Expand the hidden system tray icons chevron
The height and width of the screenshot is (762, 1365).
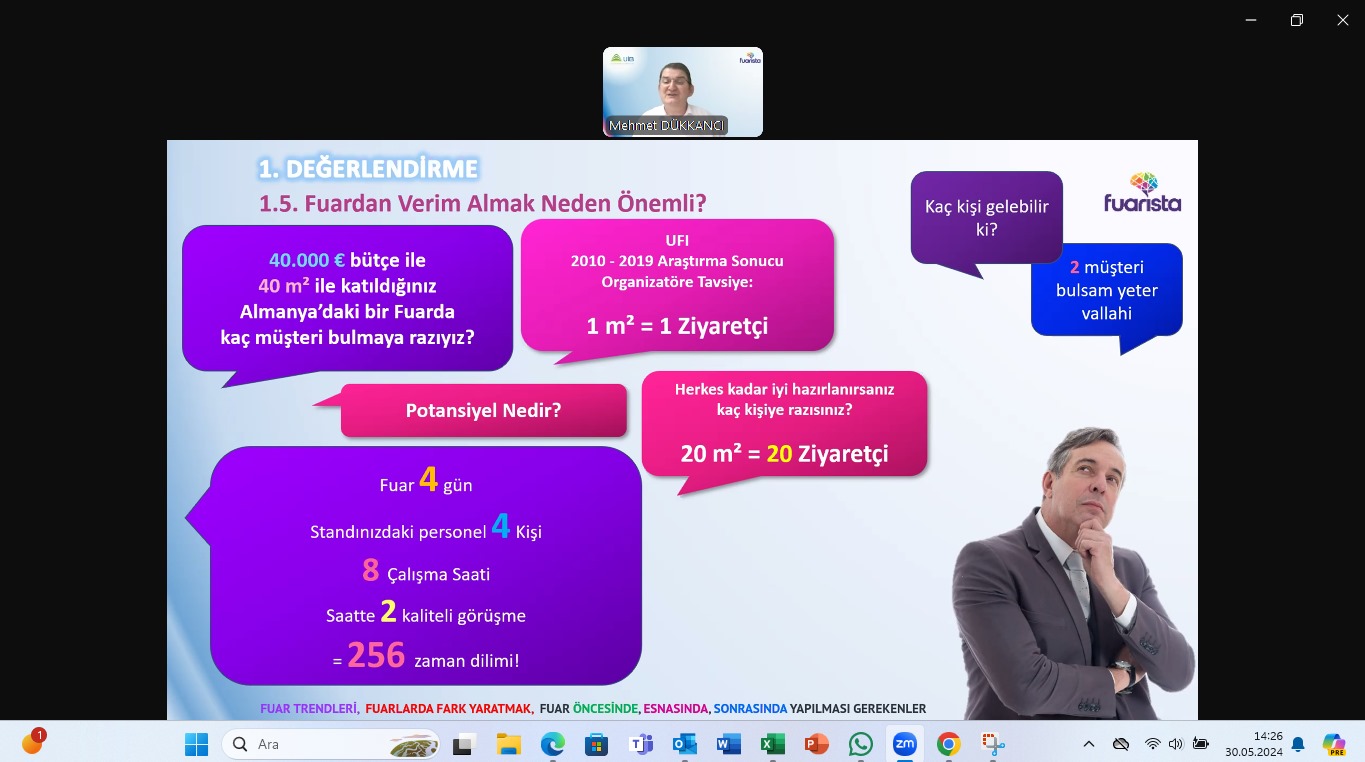pos(1089,744)
